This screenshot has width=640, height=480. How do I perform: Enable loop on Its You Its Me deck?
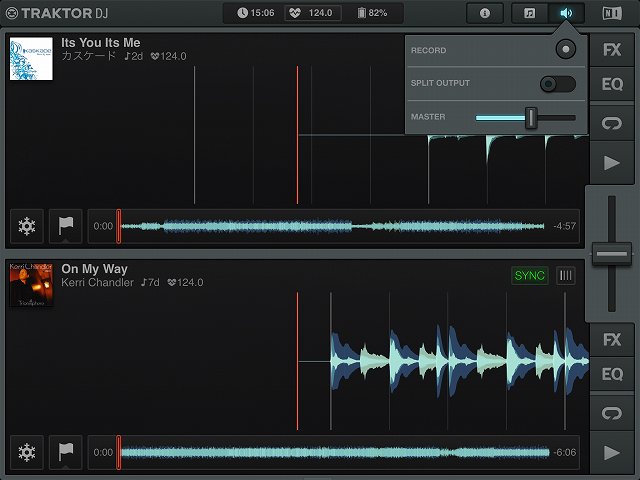(612, 123)
